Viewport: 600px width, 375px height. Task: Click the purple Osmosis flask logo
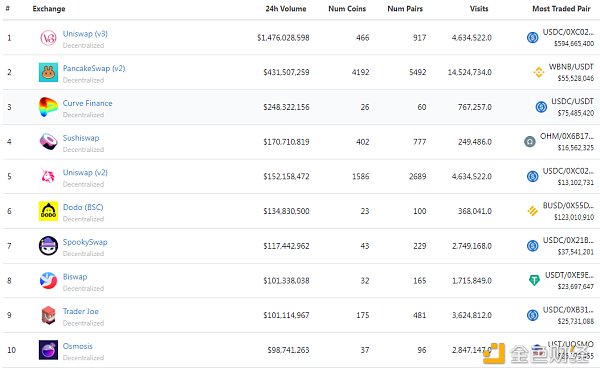(x=48, y=350)
